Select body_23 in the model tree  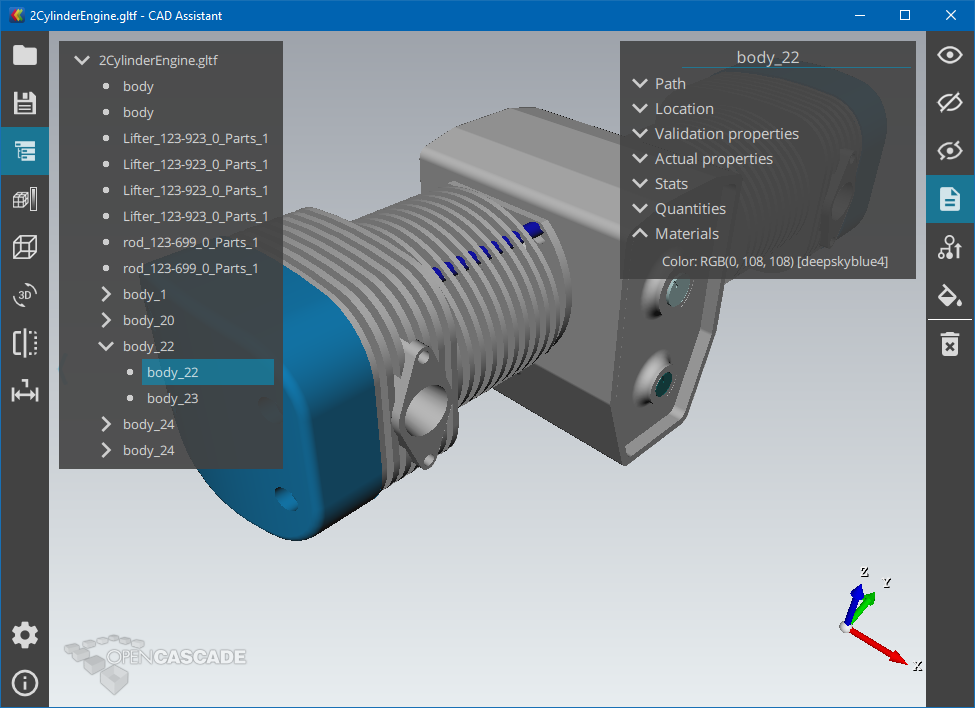172,398
